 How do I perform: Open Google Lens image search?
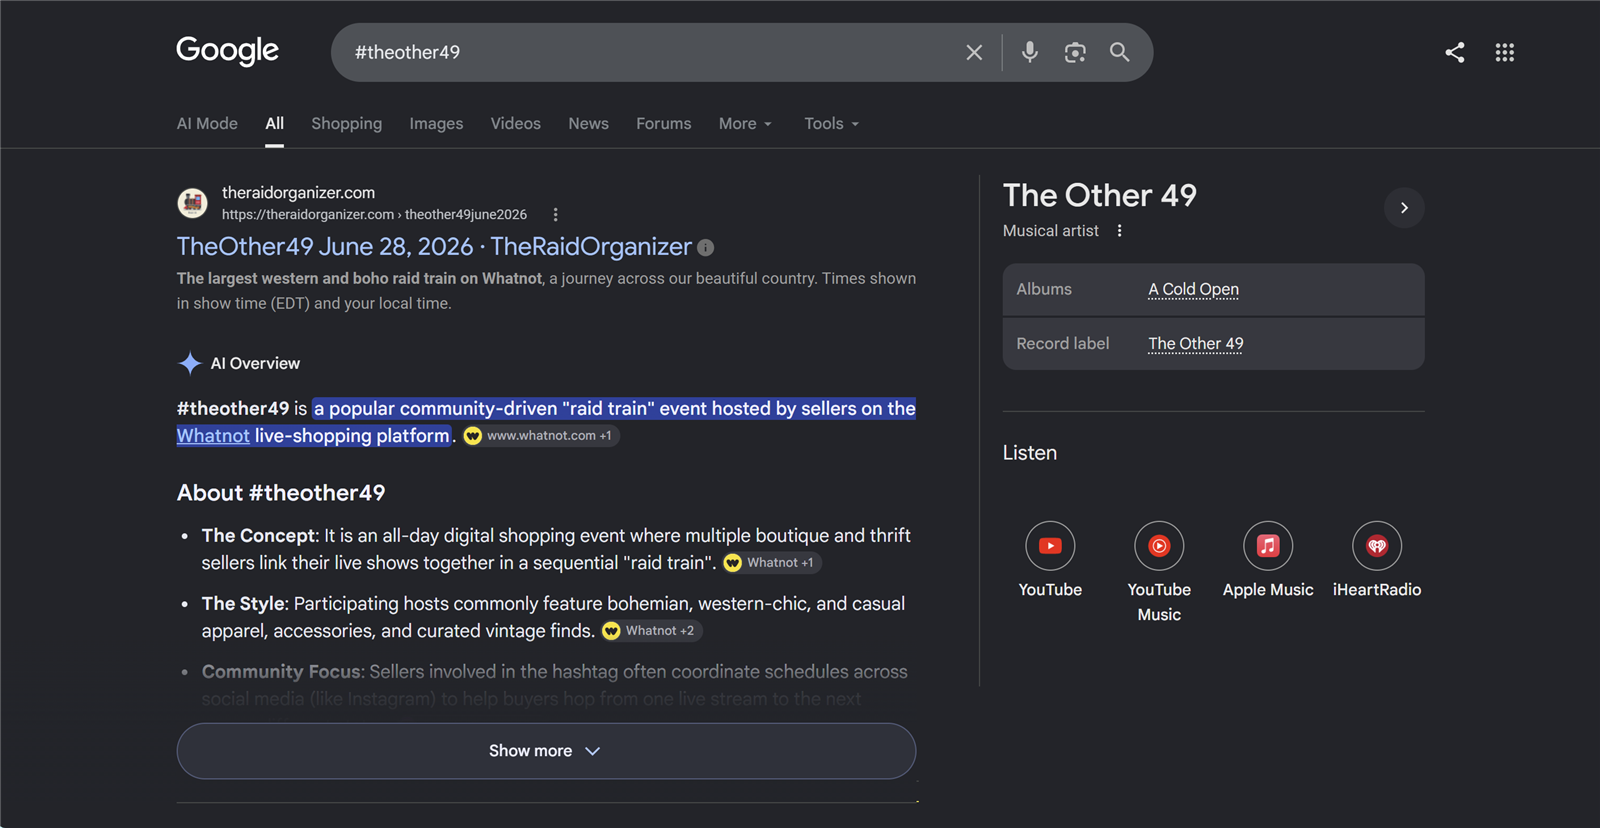tap(1075, 52)
